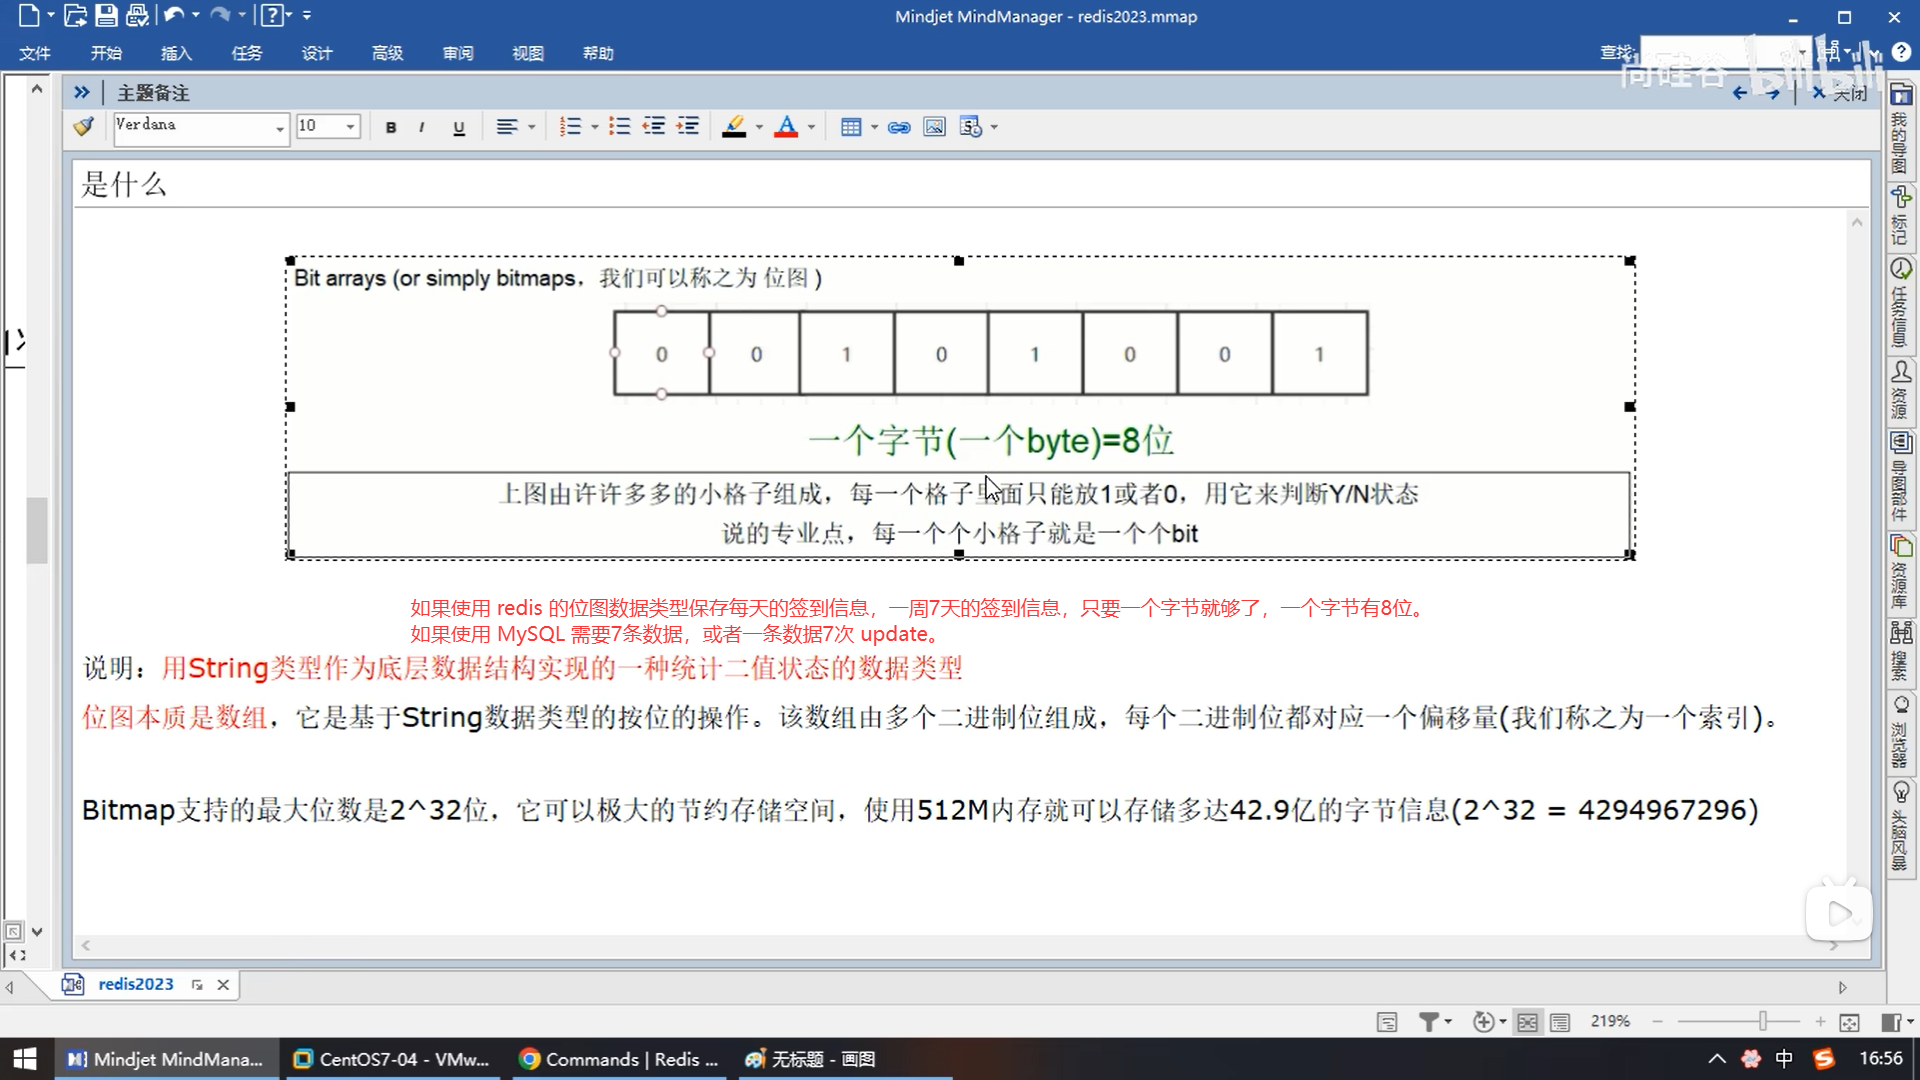This screenshot has height=1080, width=1920.
Task: Open the Verdana font name dropdown
Action: (x=279, y=127)
